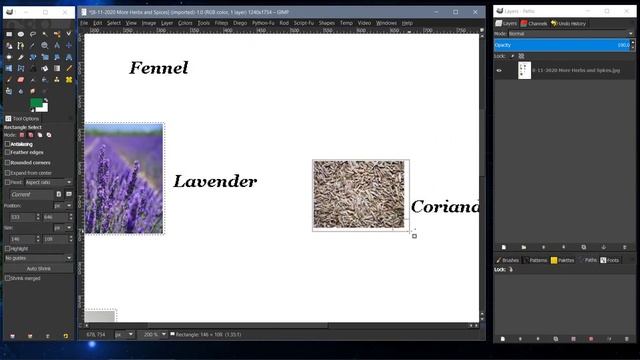
Task: Set selection mode to Add
Action: coord(31,135)
